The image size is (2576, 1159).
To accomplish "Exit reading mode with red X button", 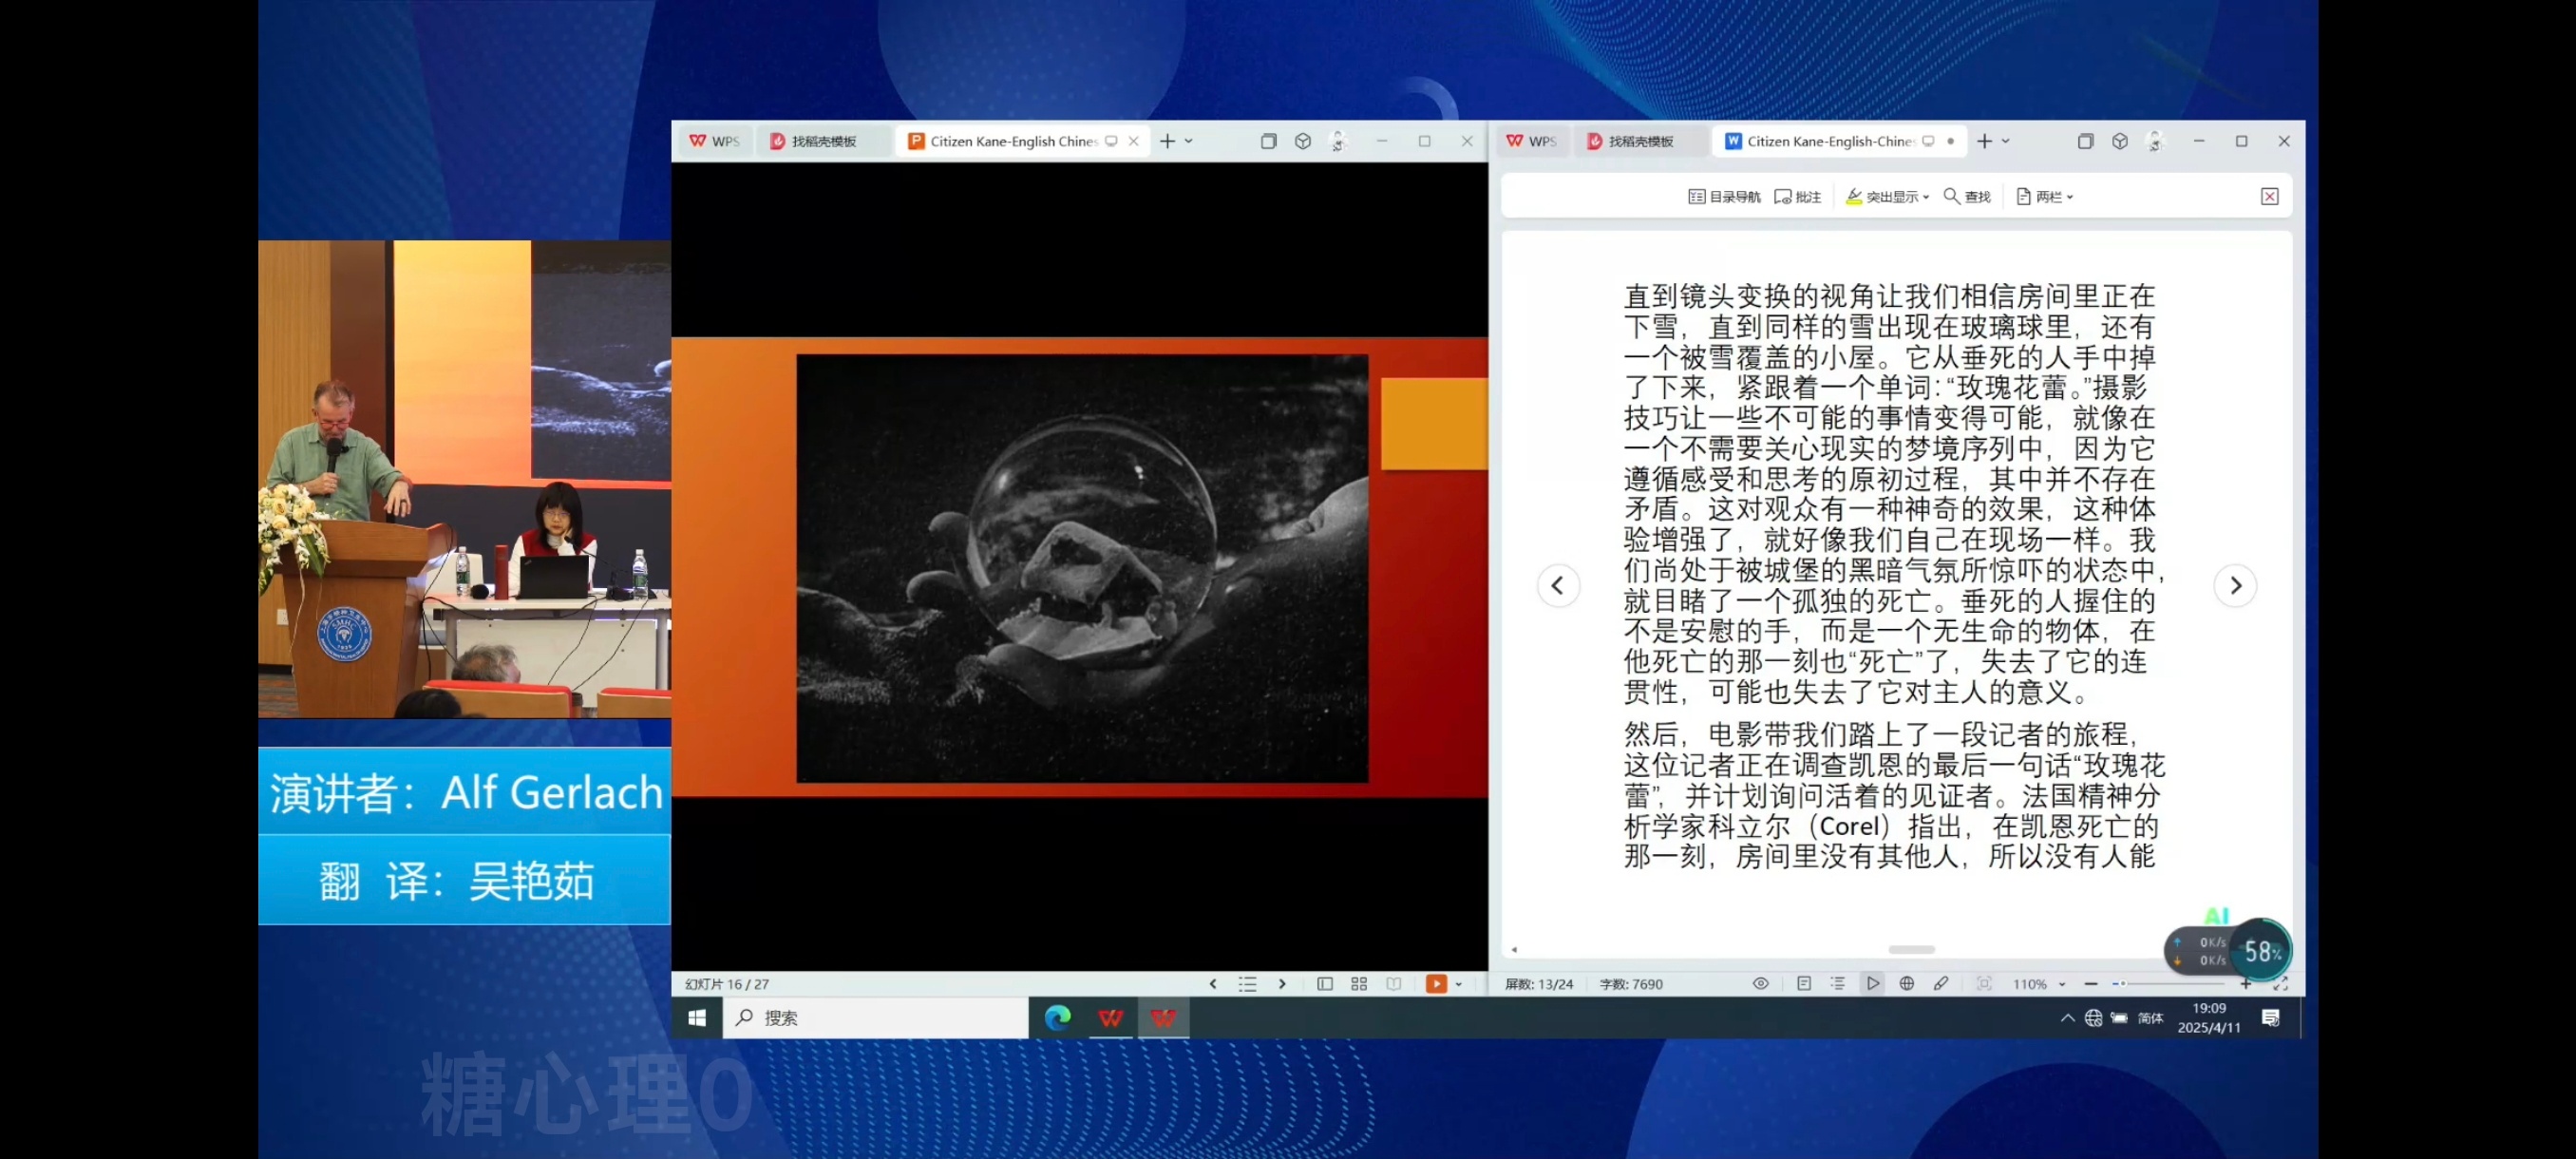I will coord(2270,197).
